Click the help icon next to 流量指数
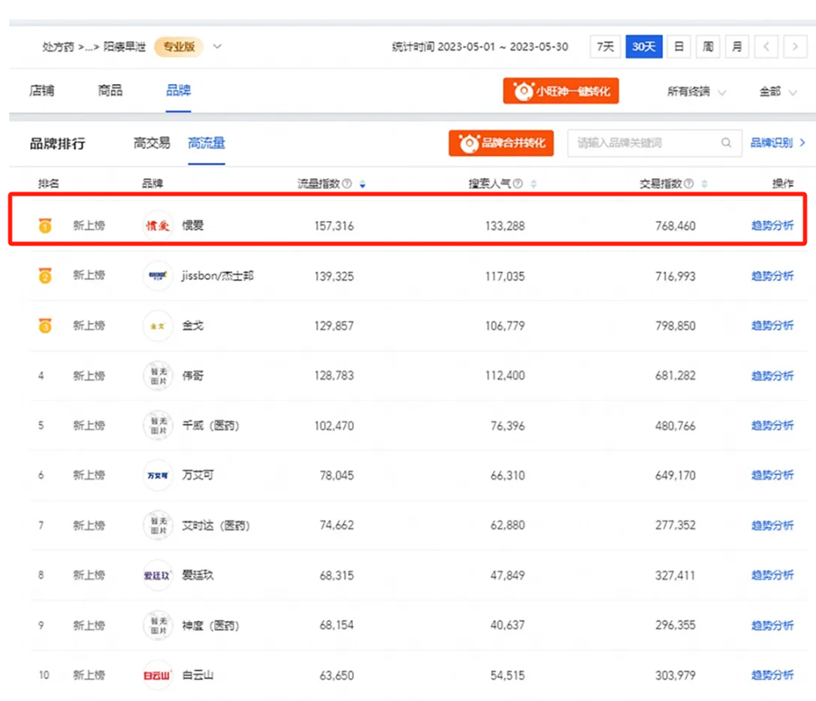Viewport: 816px width, 701px height. pyautogui.click(x=347, y=184)
